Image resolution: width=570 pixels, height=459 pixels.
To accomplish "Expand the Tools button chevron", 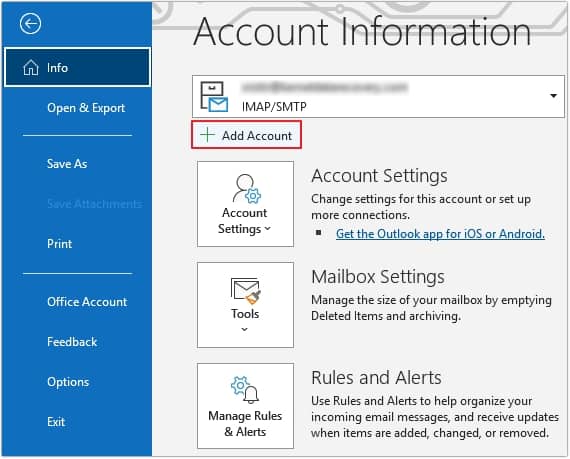I will pos(245,329).
